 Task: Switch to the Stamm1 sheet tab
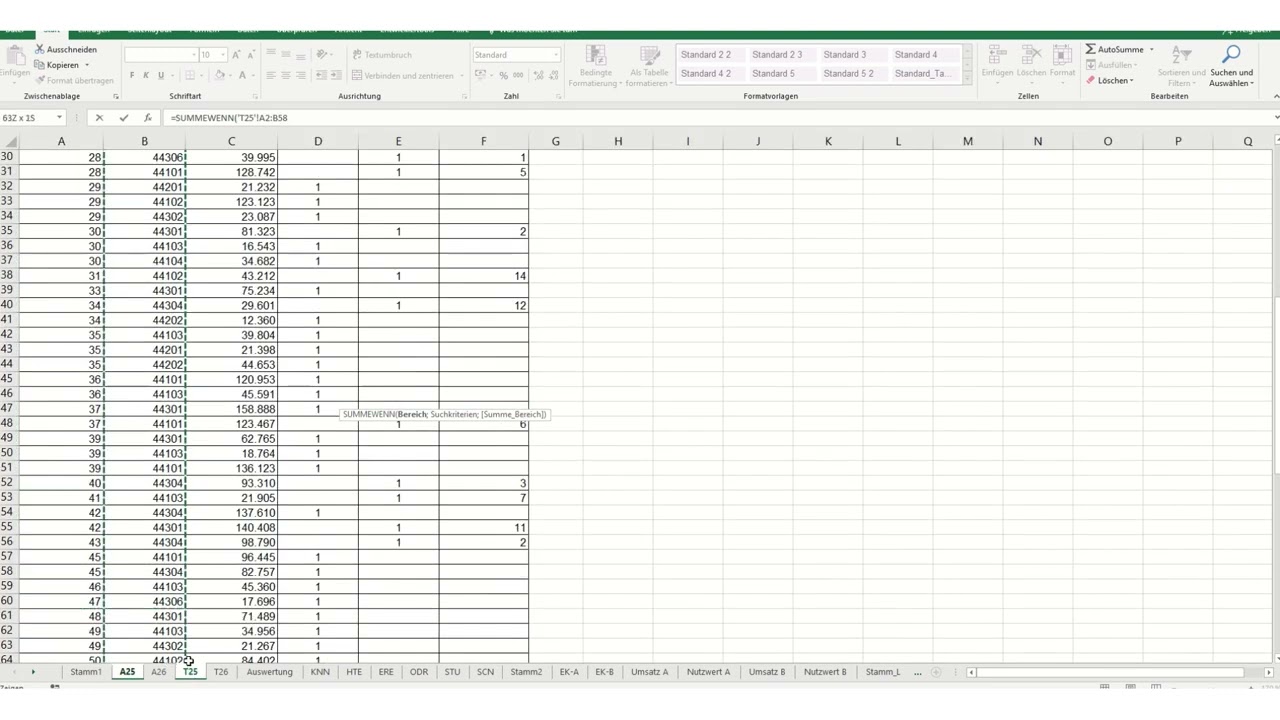click(86, 672)
